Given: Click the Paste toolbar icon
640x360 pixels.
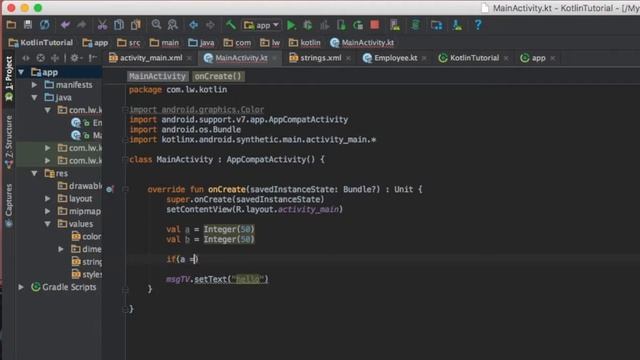Looking at the screenshot, I should 136,25.
